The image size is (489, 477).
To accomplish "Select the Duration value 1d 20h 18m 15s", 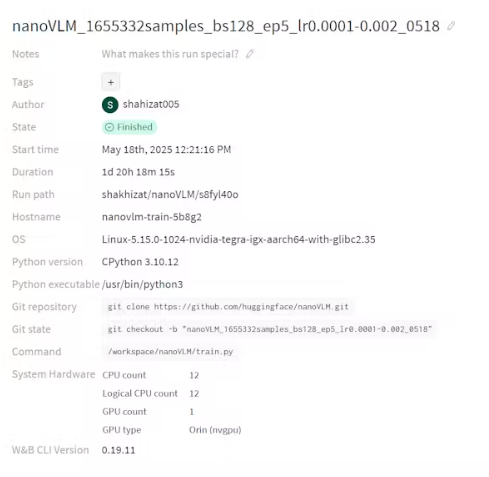I will click(138, 172).
